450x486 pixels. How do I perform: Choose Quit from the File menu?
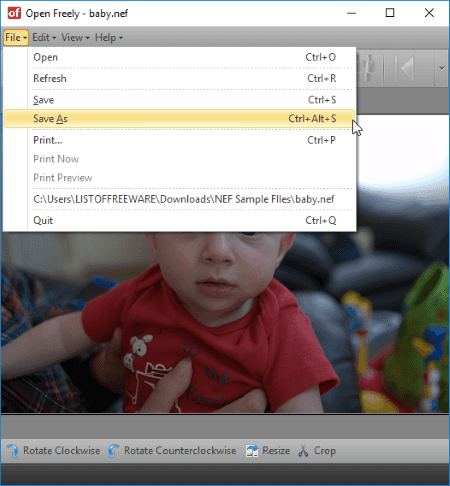(x=179, y=220)
